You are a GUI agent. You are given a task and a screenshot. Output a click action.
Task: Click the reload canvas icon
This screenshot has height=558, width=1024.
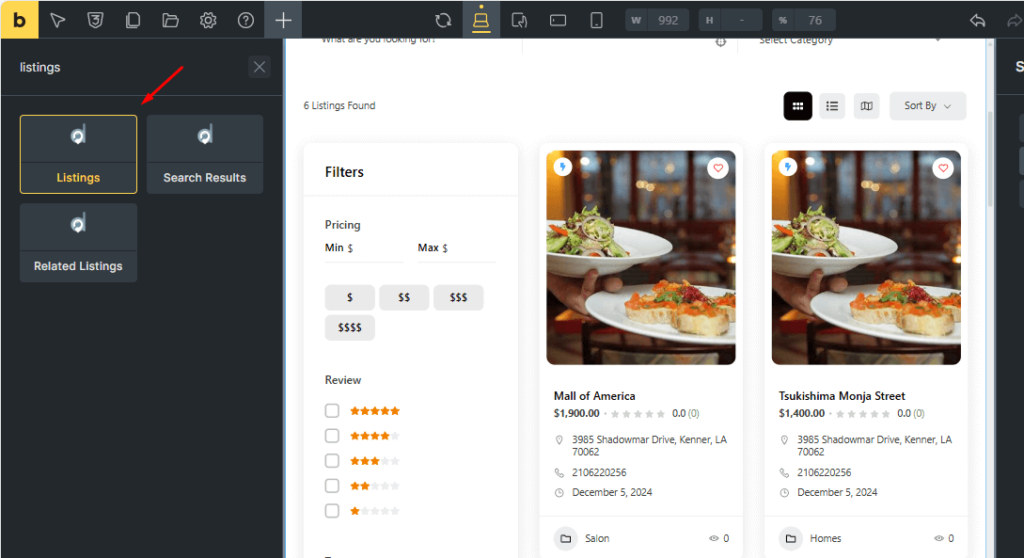click(x=443, y=20)
